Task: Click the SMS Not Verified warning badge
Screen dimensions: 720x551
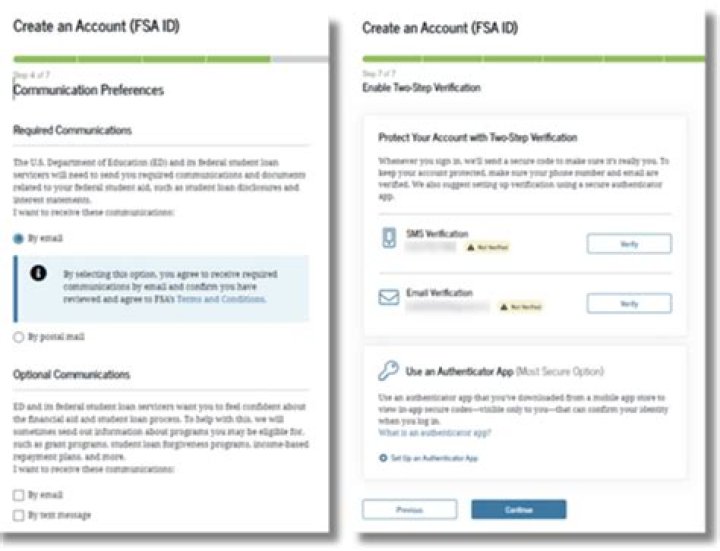Action: coord(488,247)
